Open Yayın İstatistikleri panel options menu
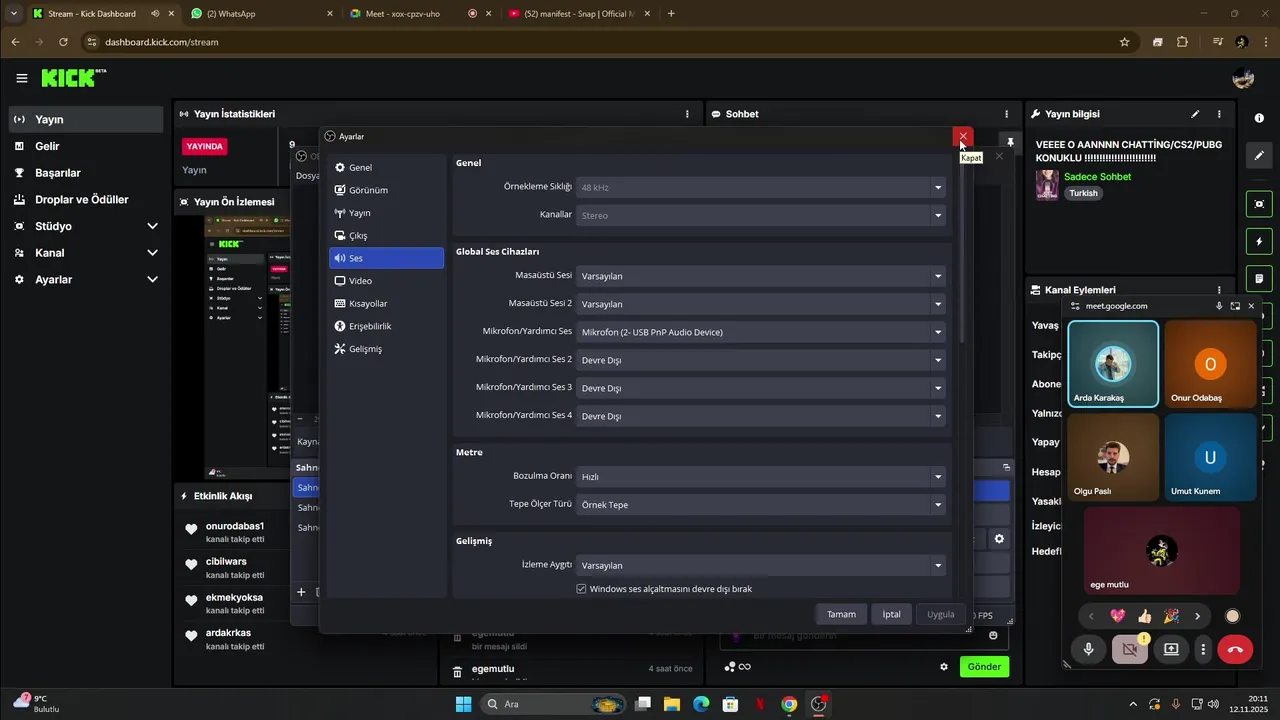This screenshot has height=720, width=1280. click(687, 114)
